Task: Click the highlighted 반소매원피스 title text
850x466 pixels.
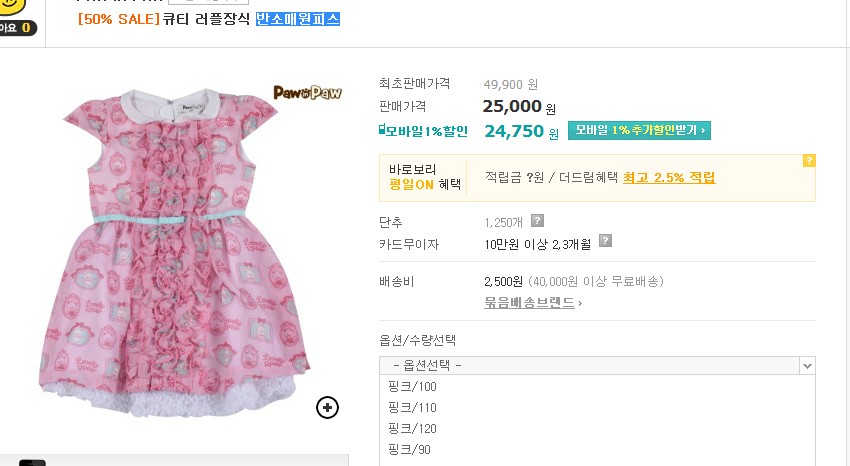Action: 298,19
